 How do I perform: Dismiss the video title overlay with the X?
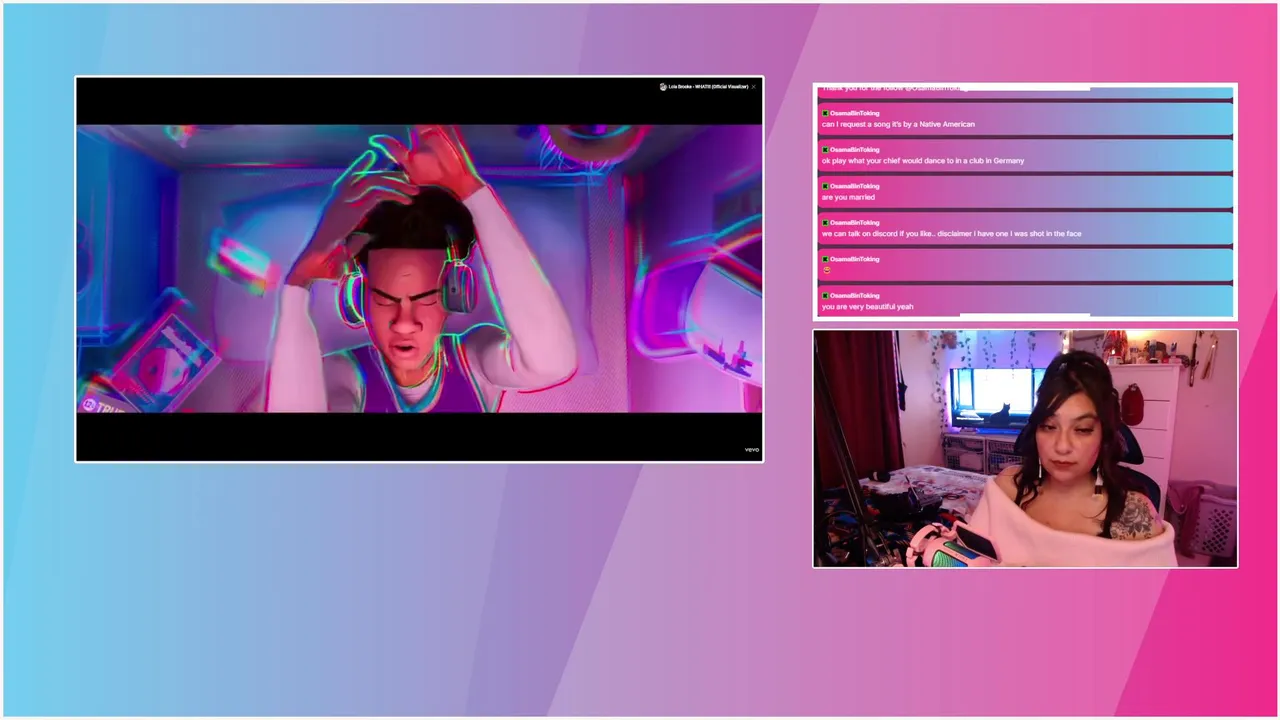754,87
